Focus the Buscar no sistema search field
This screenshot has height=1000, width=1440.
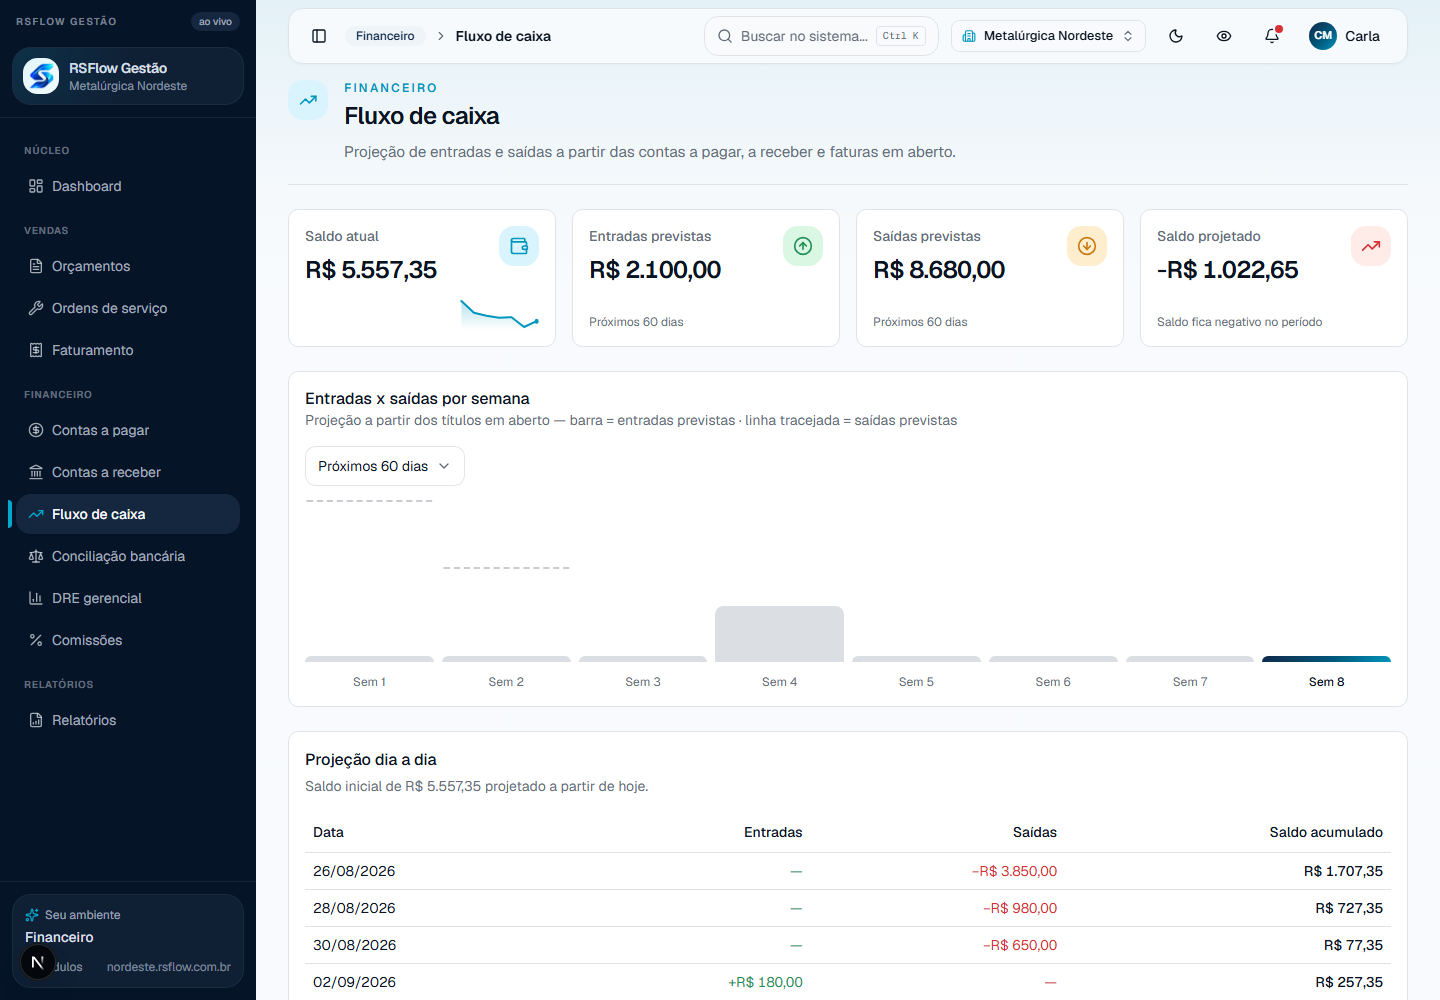pyautogui.click(x=821, y=36)
